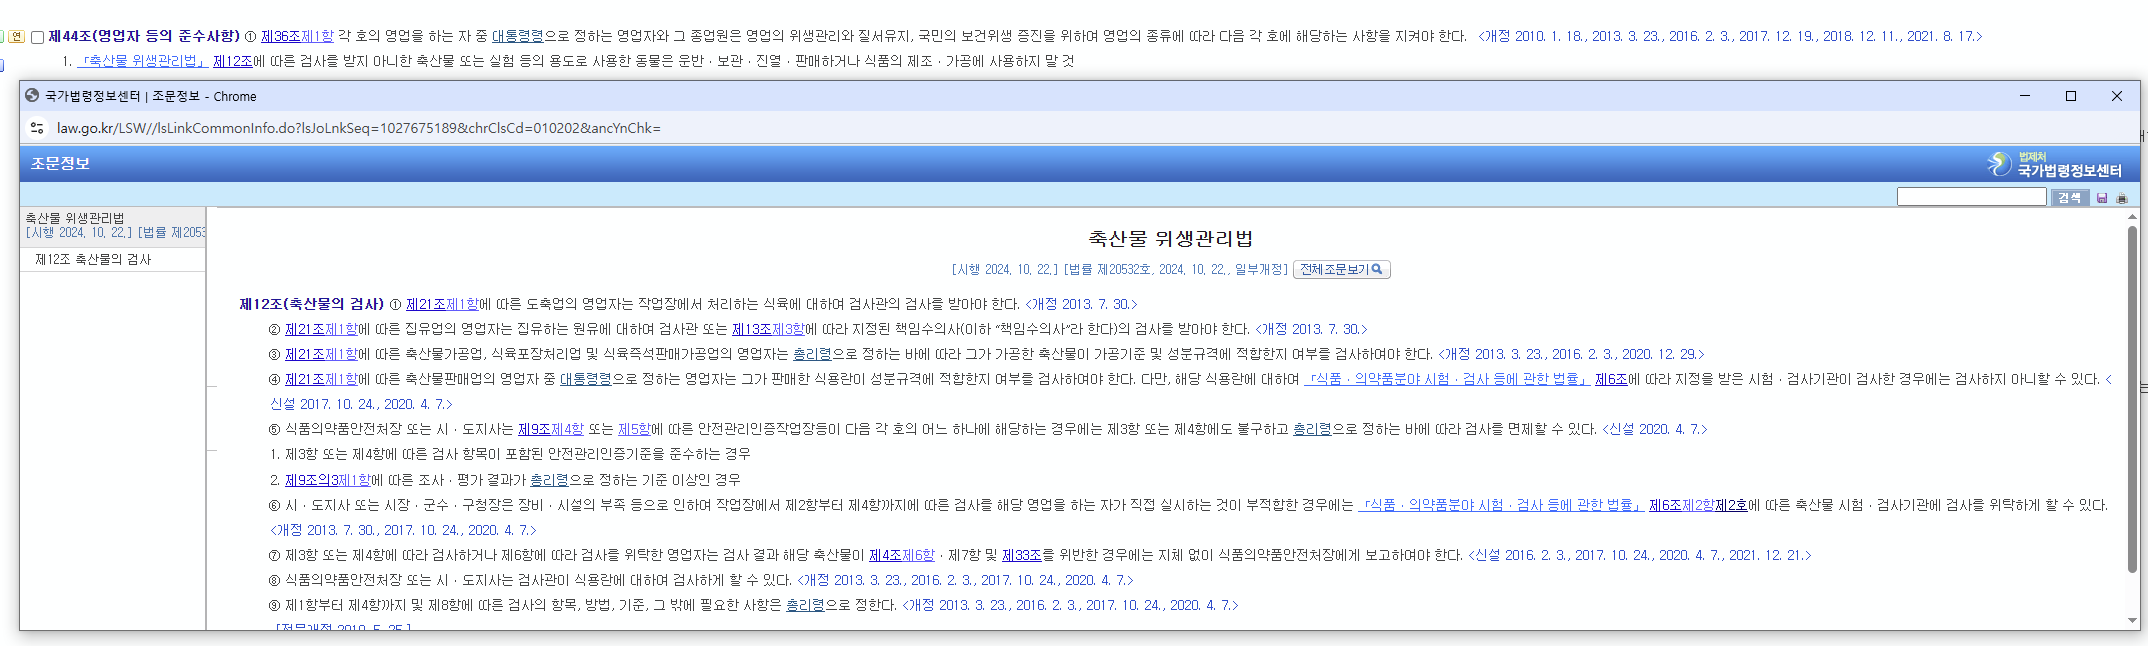This screenshot has height=646, width=2148.
Task: Open 제21조제1항 link in paragraph ②
Action: [321, 329]
